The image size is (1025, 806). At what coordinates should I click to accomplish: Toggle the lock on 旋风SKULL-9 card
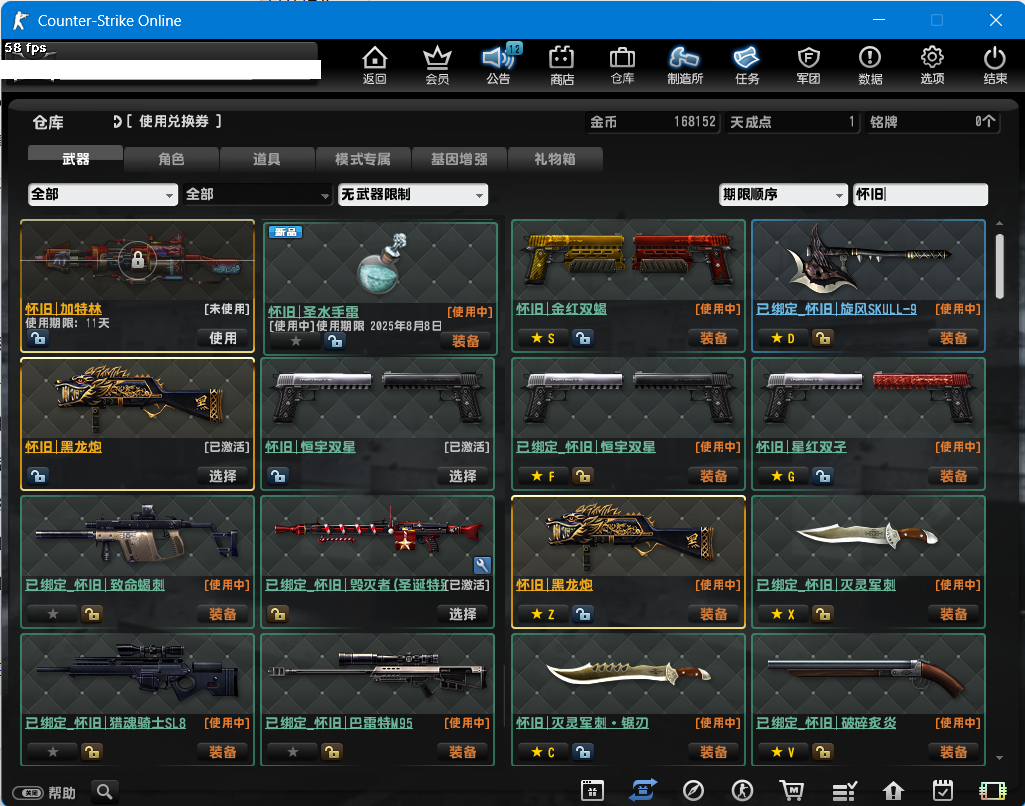822,338
